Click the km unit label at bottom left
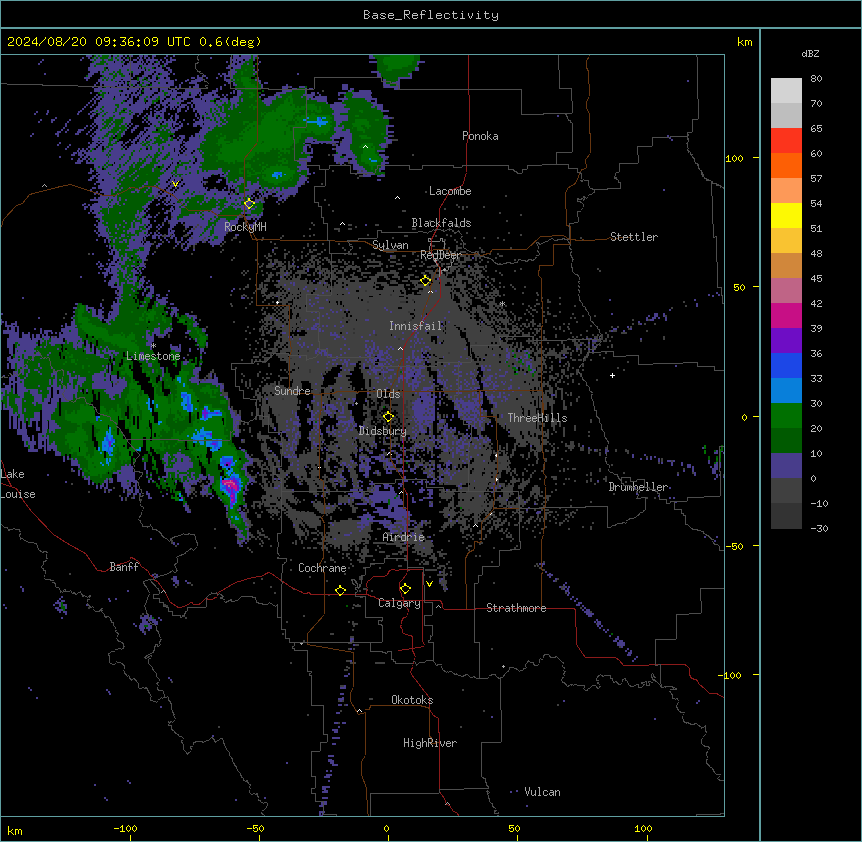The height and width of the screenshot is (842, 862). (15, 831)
